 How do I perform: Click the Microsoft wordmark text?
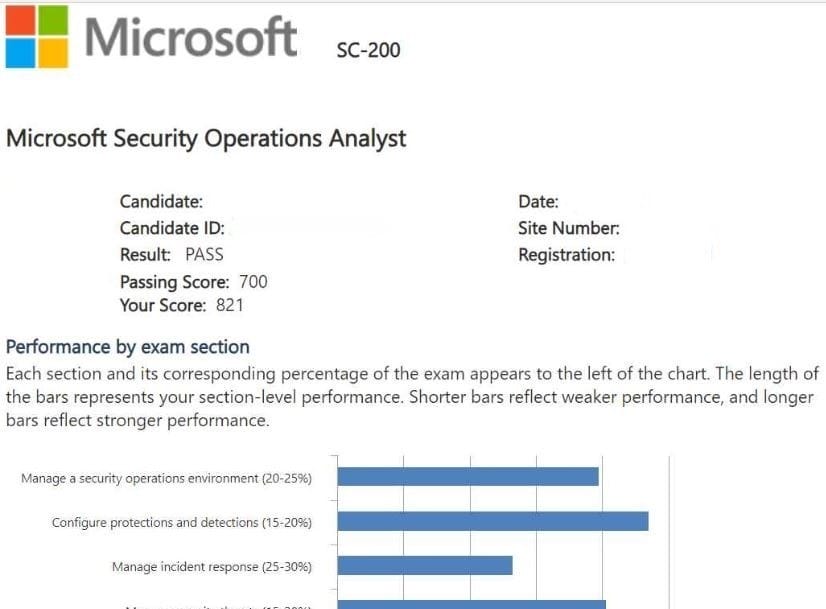click(191, 37)
